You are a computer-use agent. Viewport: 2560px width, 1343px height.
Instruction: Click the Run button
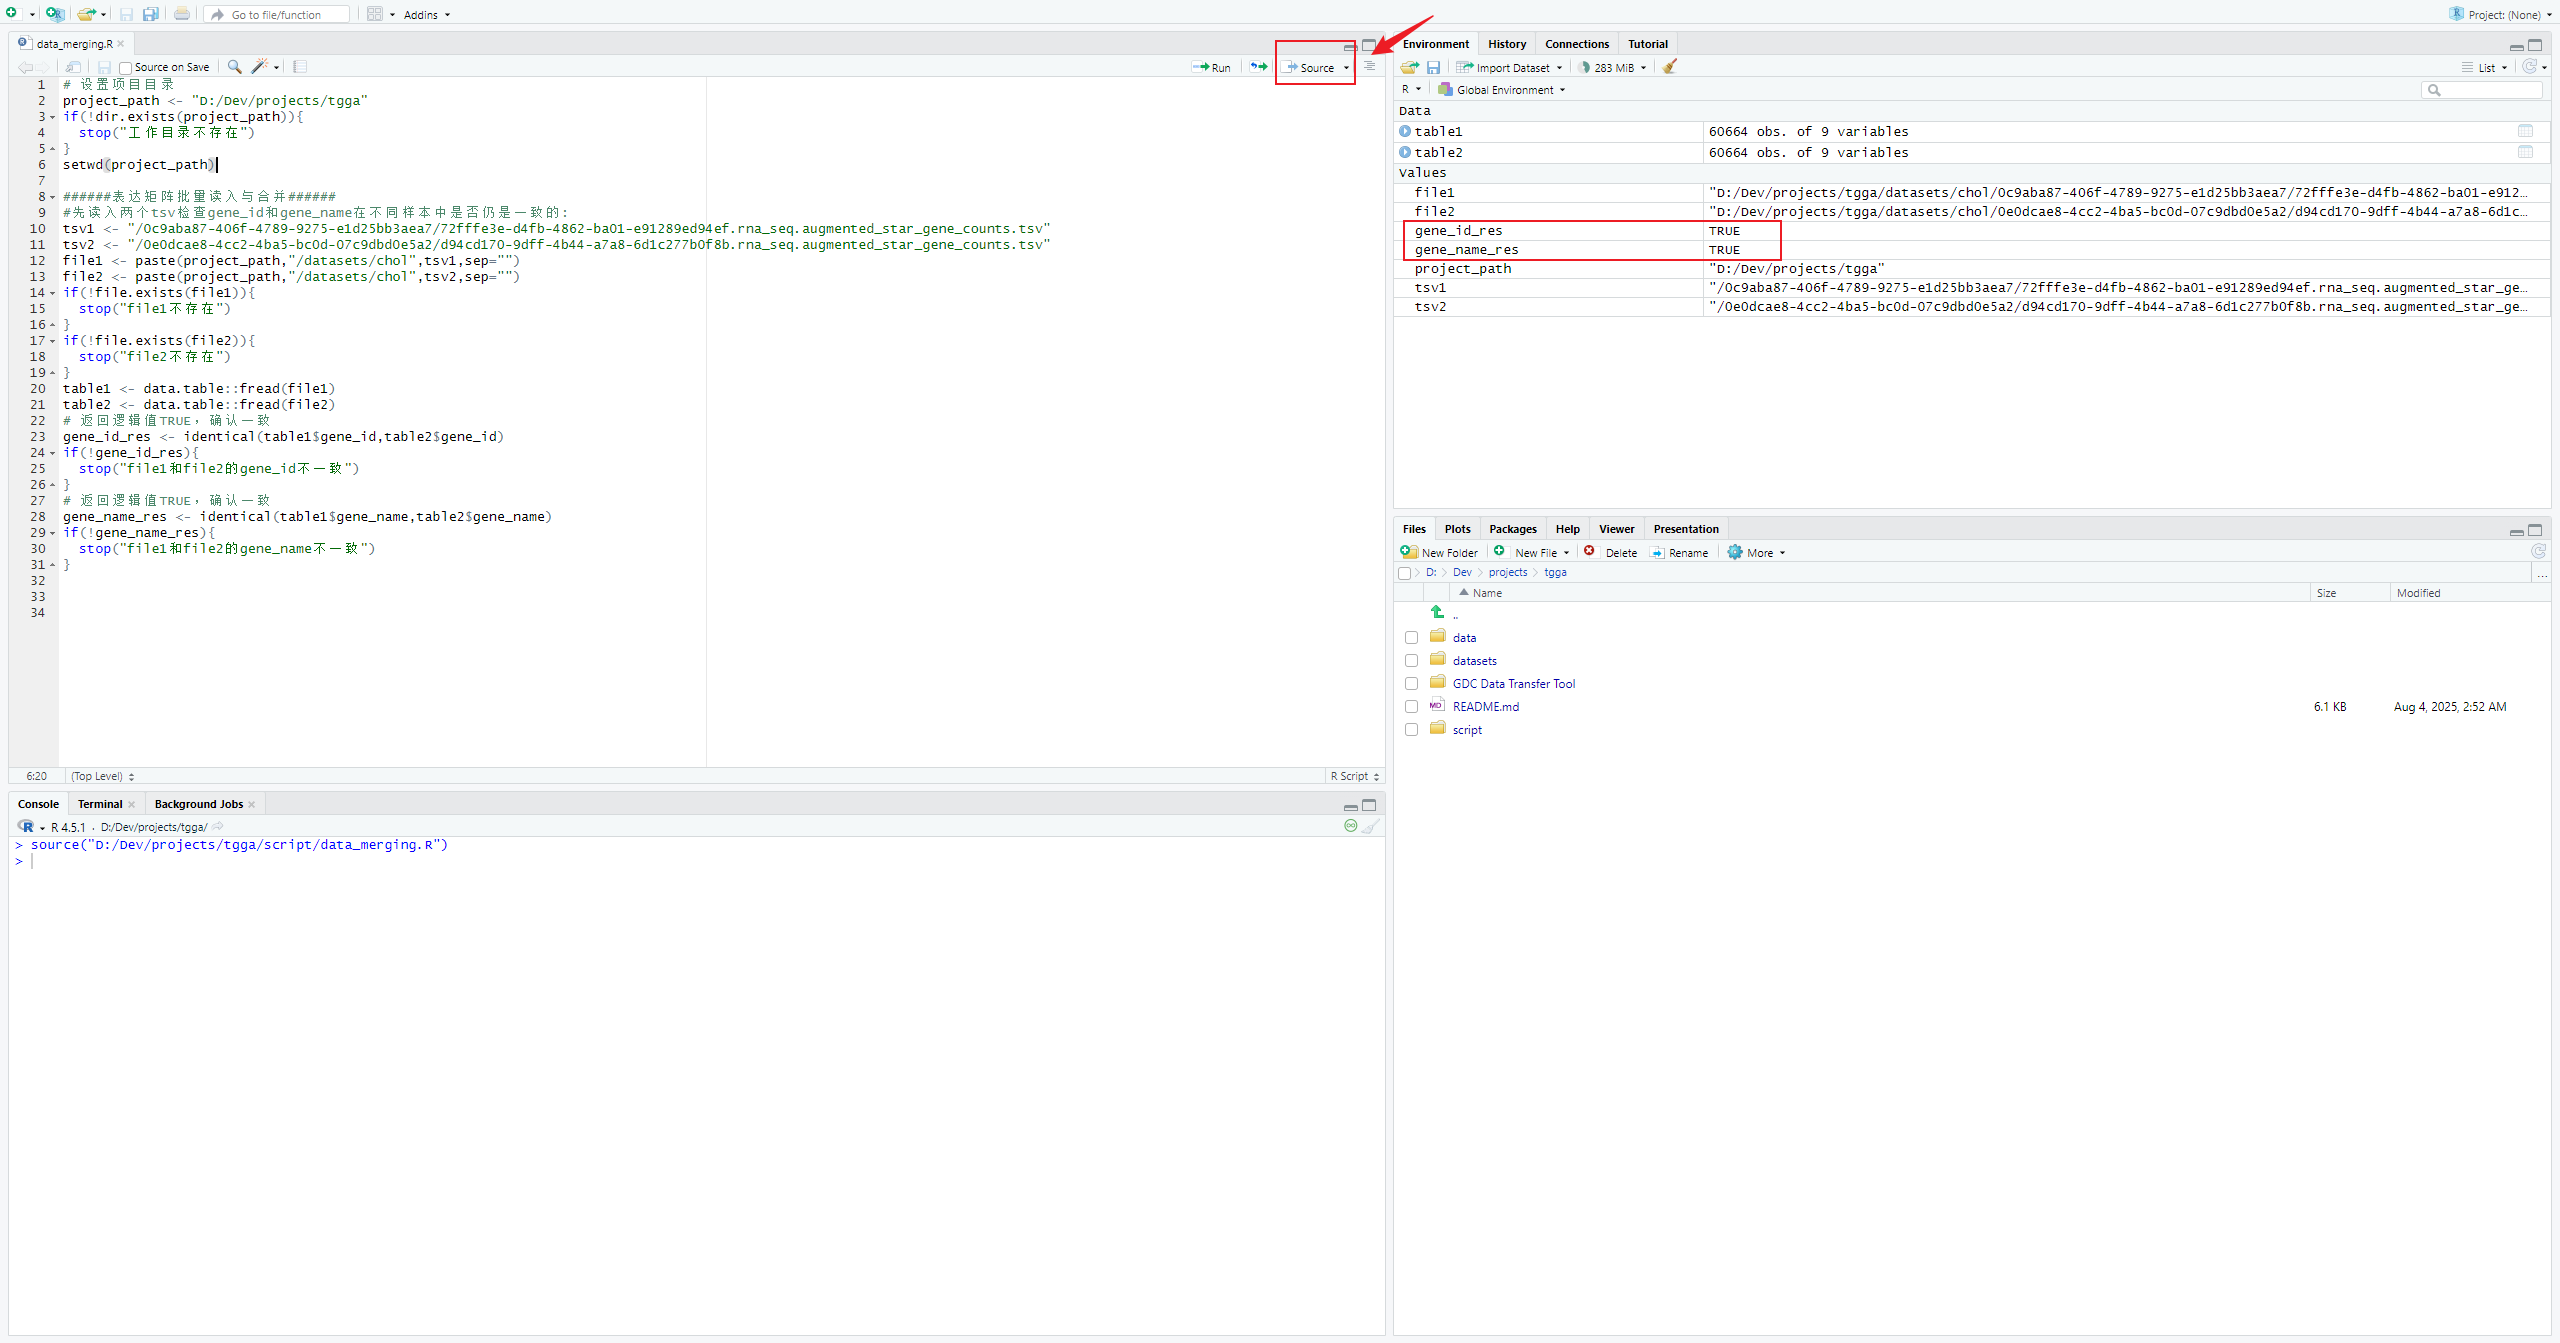click(x=1212, y=68)
